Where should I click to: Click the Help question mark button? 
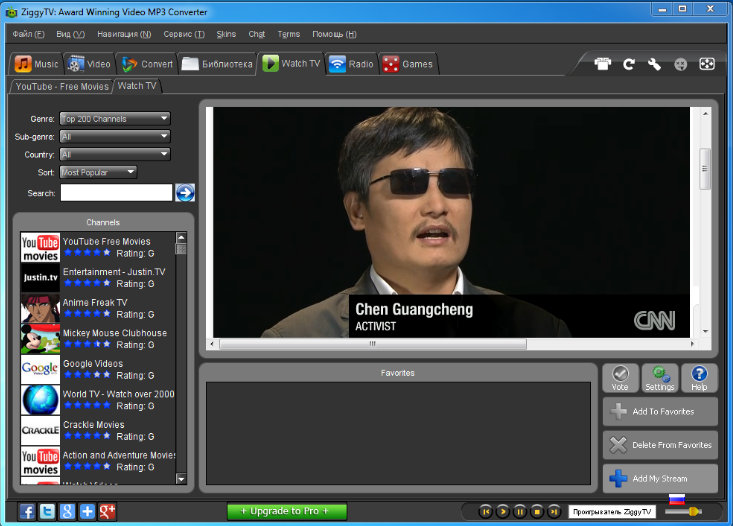point(699,378)
